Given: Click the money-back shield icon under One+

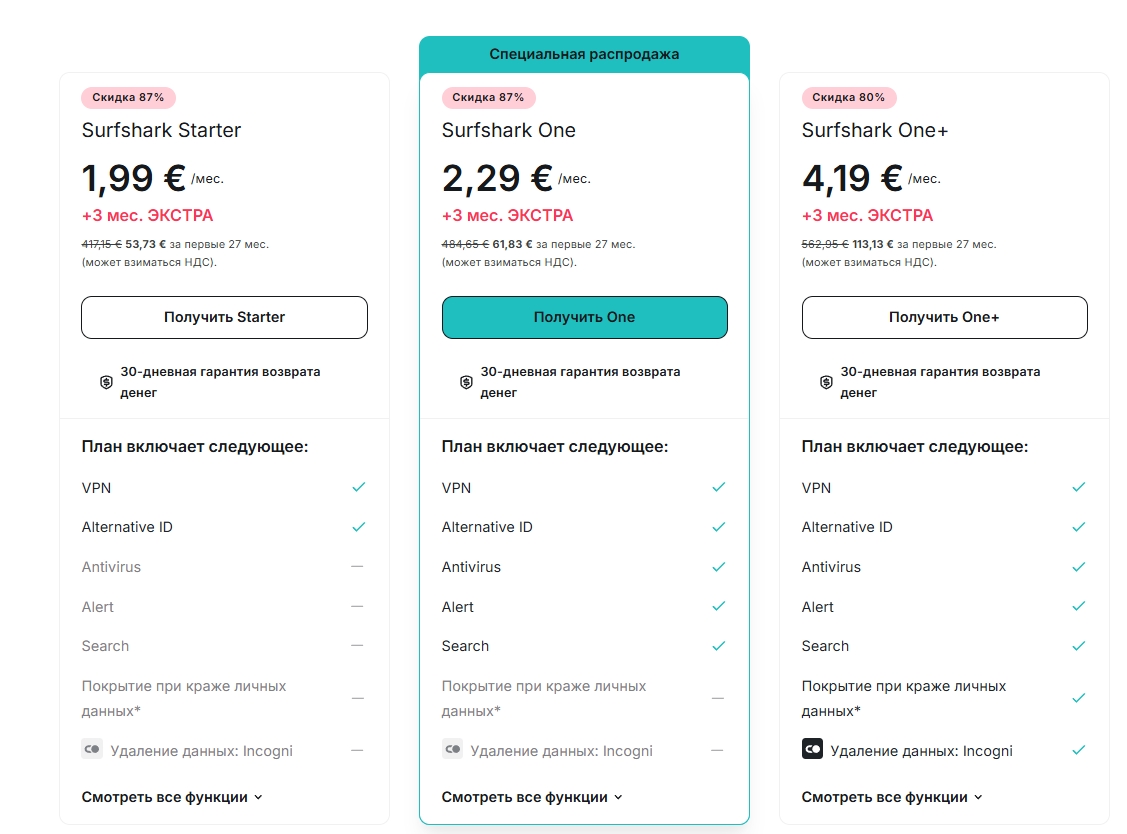Looking at the screenshot, I should 826,382.
